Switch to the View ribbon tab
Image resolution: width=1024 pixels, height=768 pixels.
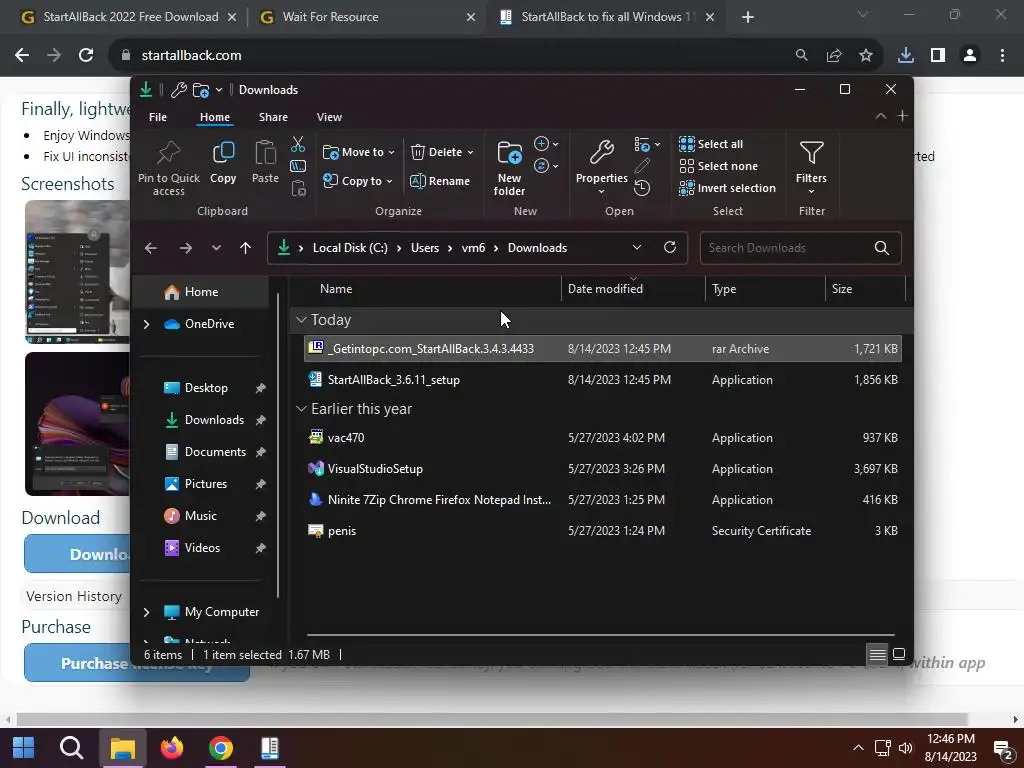coord(329,117)
